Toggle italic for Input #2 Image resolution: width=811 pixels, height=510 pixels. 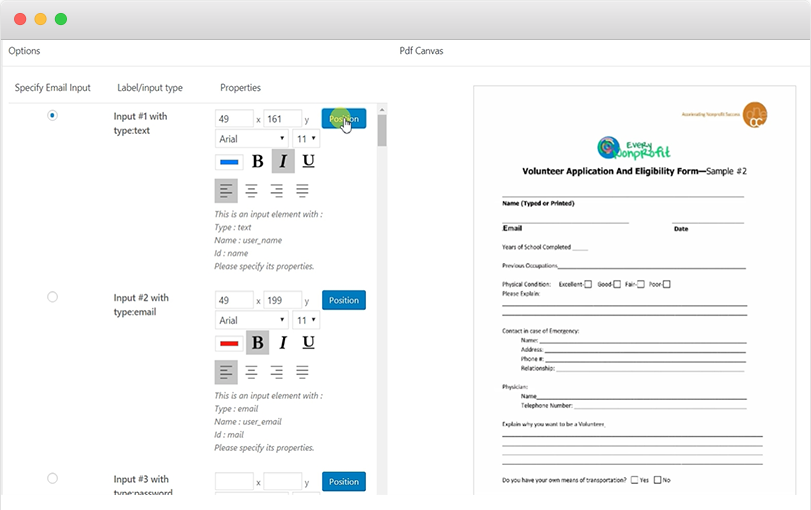click(x=283, y=342)
